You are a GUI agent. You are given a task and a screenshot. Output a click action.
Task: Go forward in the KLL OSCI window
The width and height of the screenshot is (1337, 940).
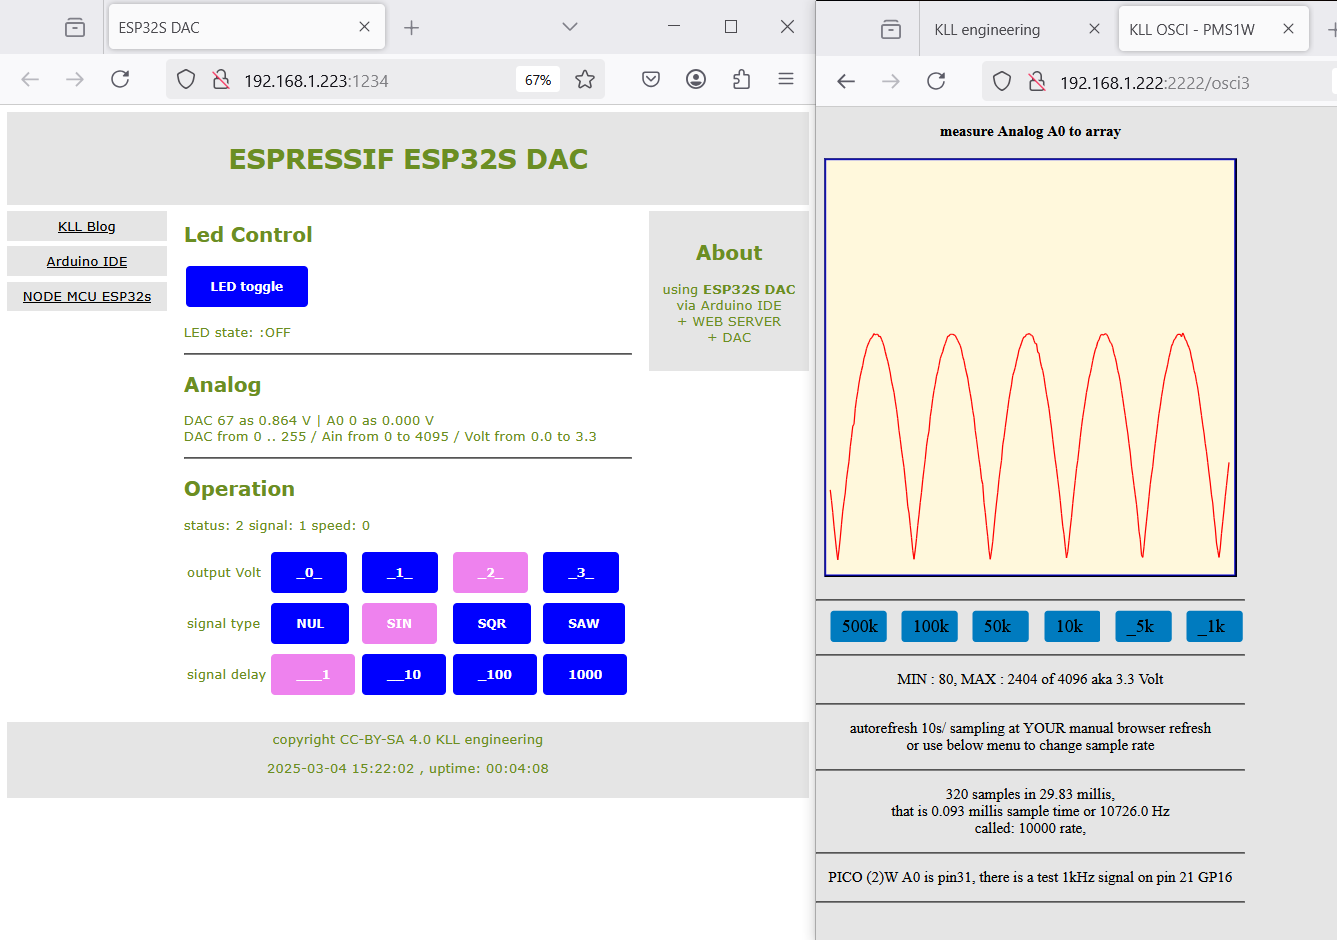[891, 81]
